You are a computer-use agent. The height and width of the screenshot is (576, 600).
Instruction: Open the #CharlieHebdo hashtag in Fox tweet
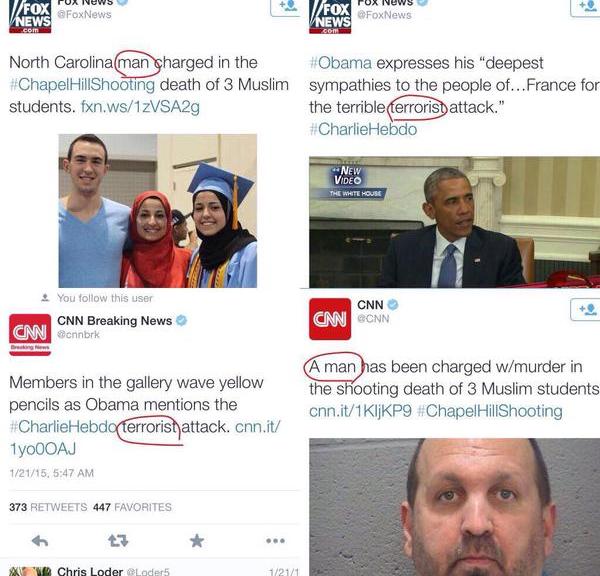click(363, 129)
